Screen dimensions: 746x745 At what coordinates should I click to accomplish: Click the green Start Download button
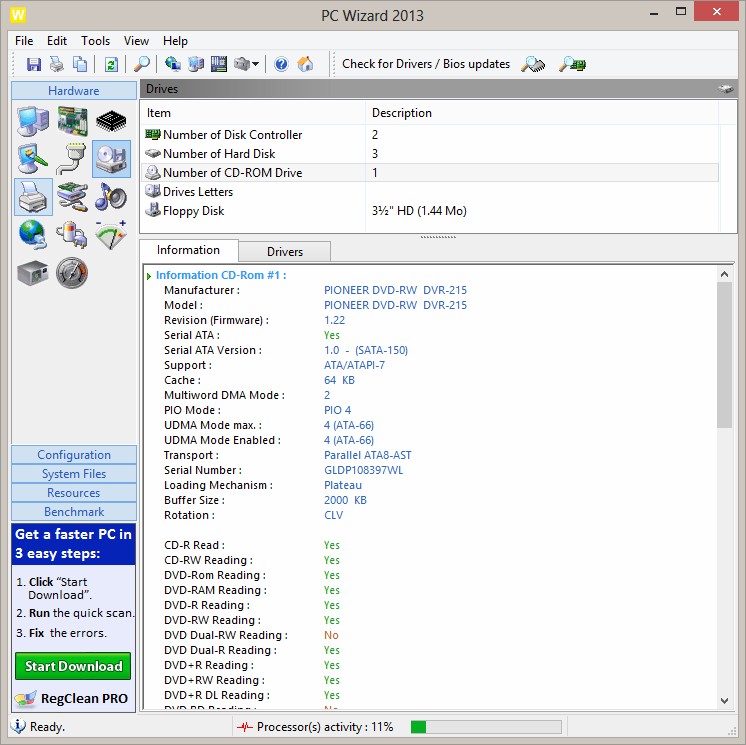[74, 667]
